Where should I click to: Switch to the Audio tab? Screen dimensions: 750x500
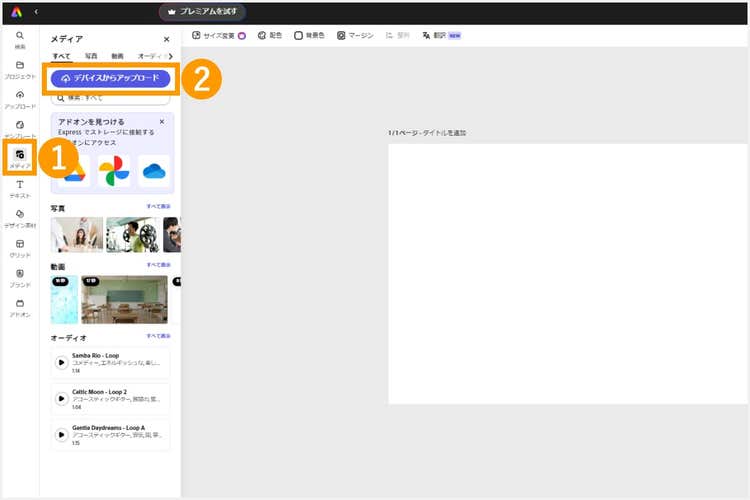click(x=150, y=56)
